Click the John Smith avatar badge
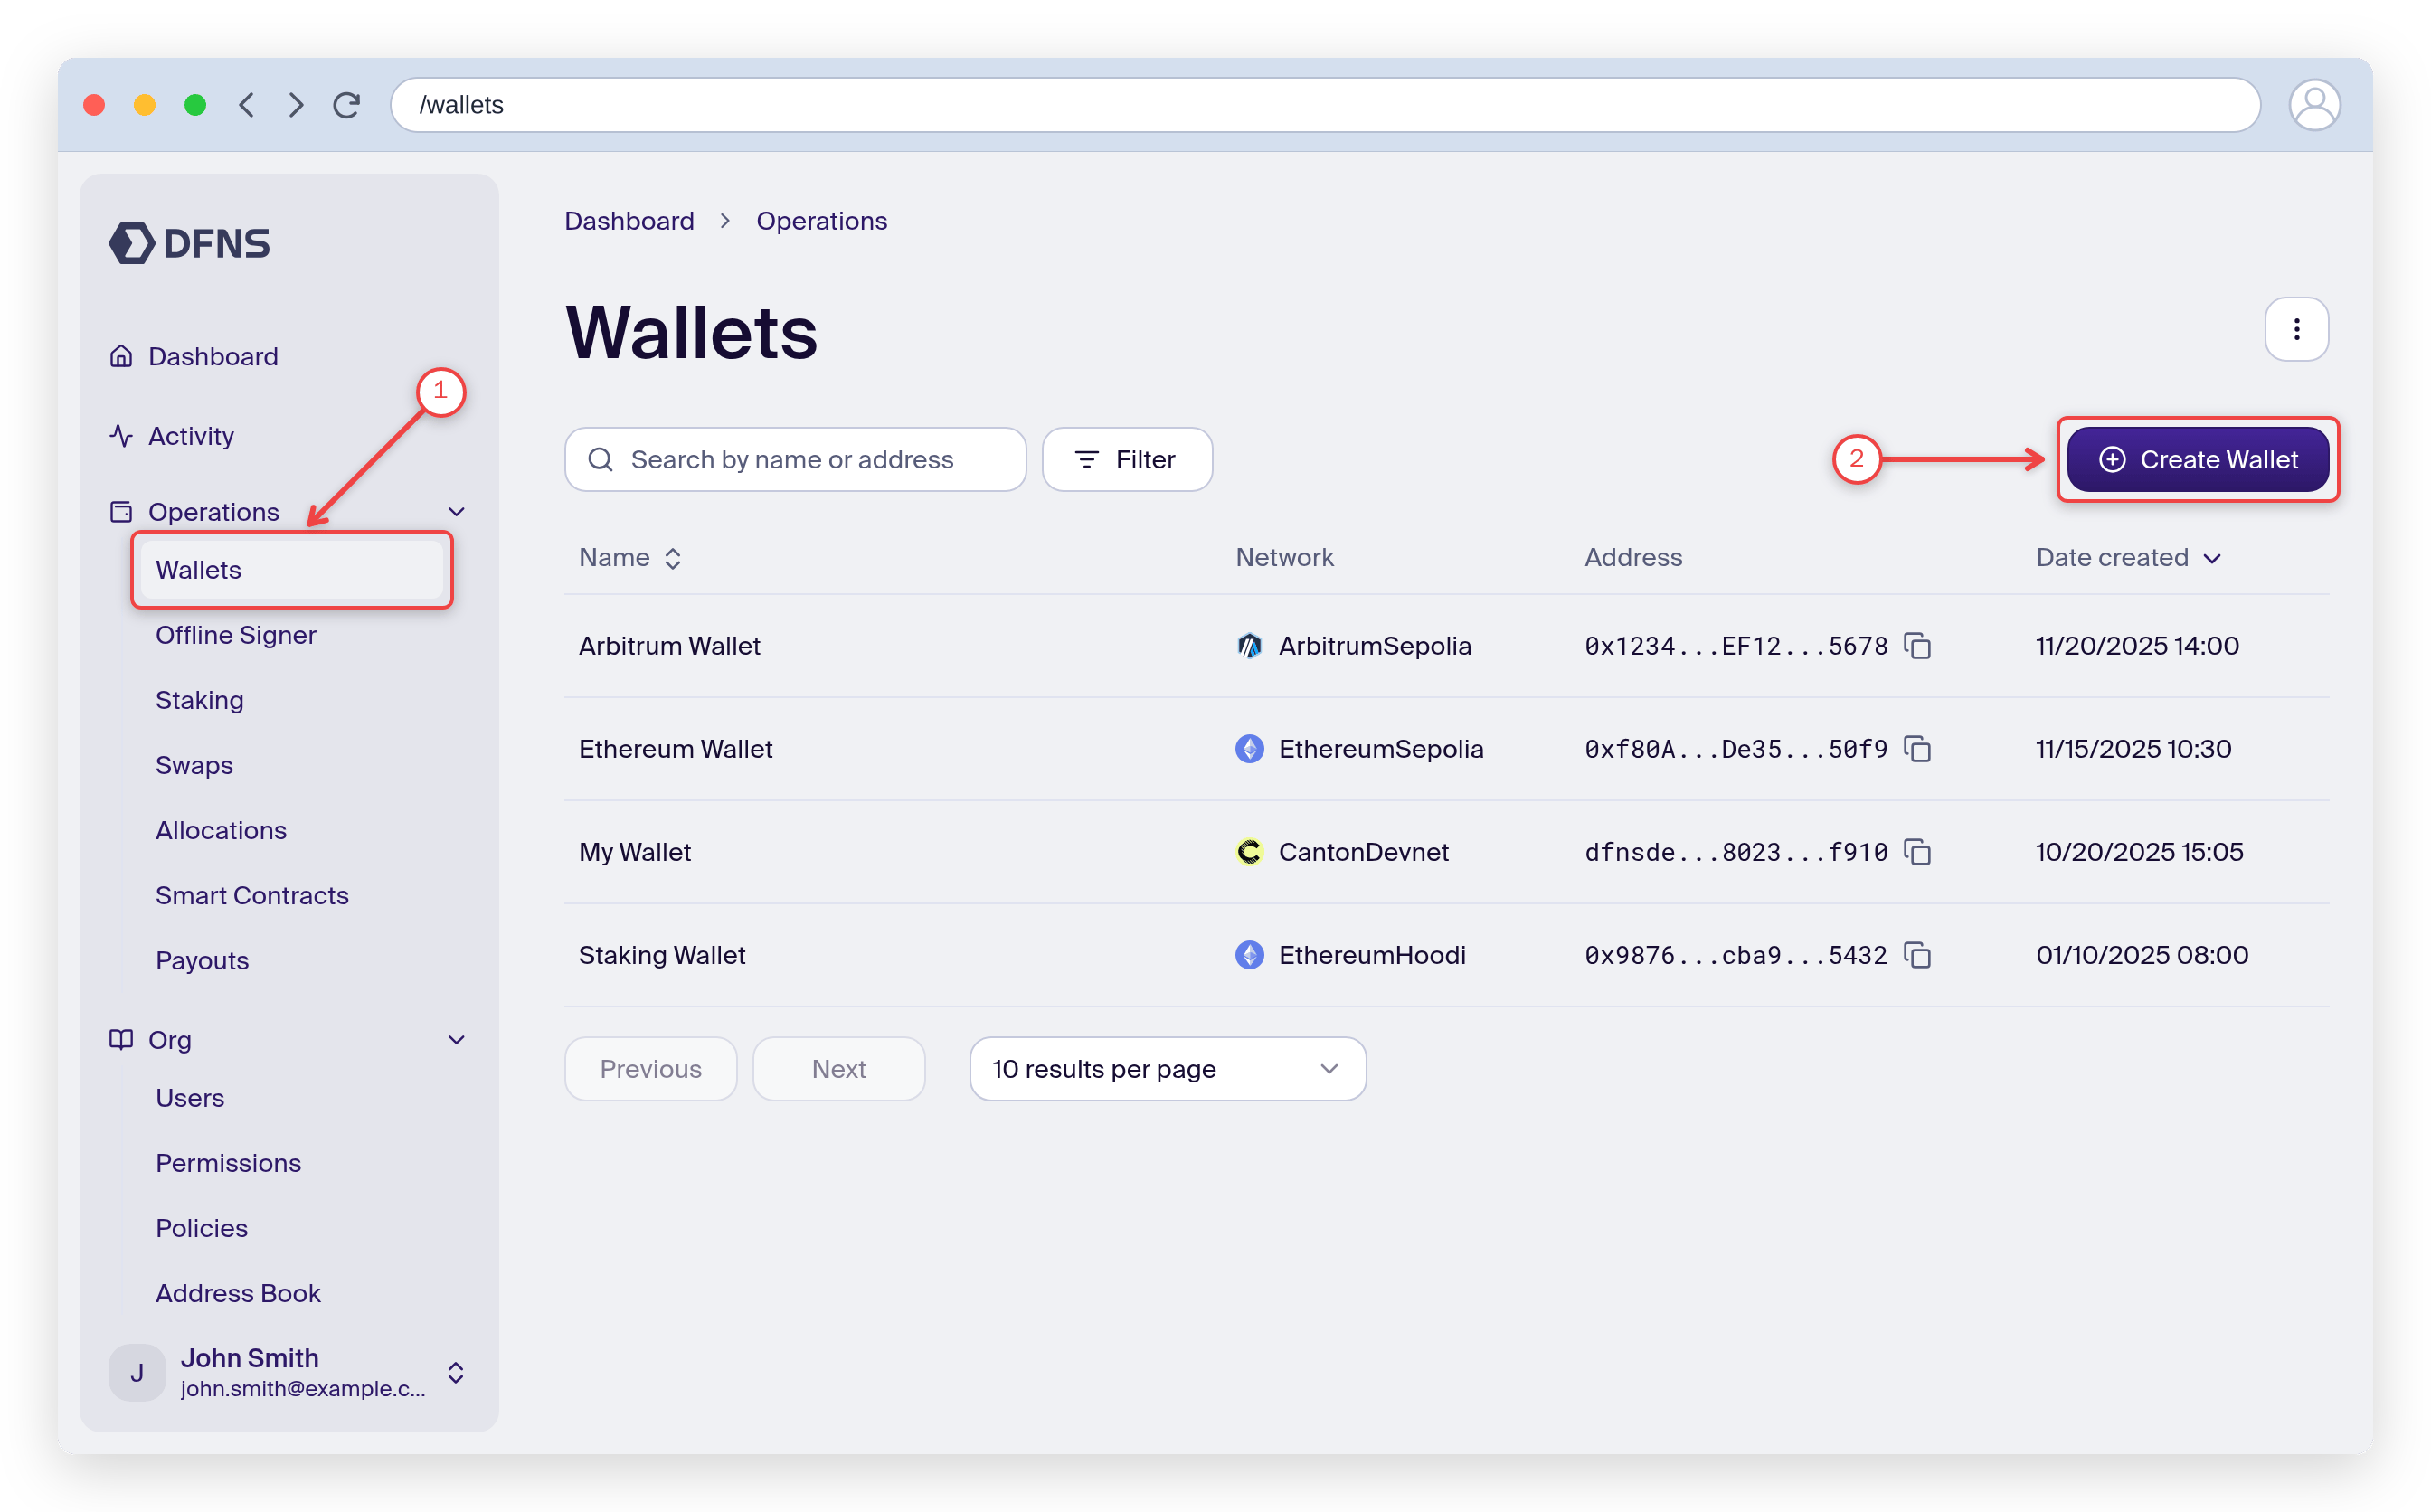The height and width of the screenshot is (1512, 2431). click(137, 1373)
